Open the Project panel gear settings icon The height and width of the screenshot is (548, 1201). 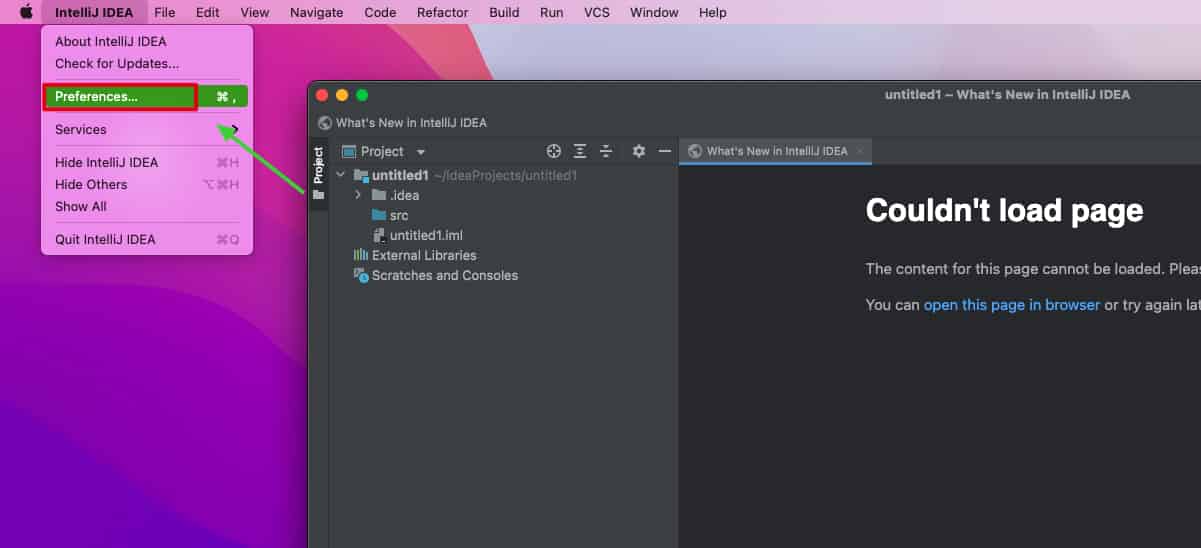pyautogui.click(x=639, y=151)
